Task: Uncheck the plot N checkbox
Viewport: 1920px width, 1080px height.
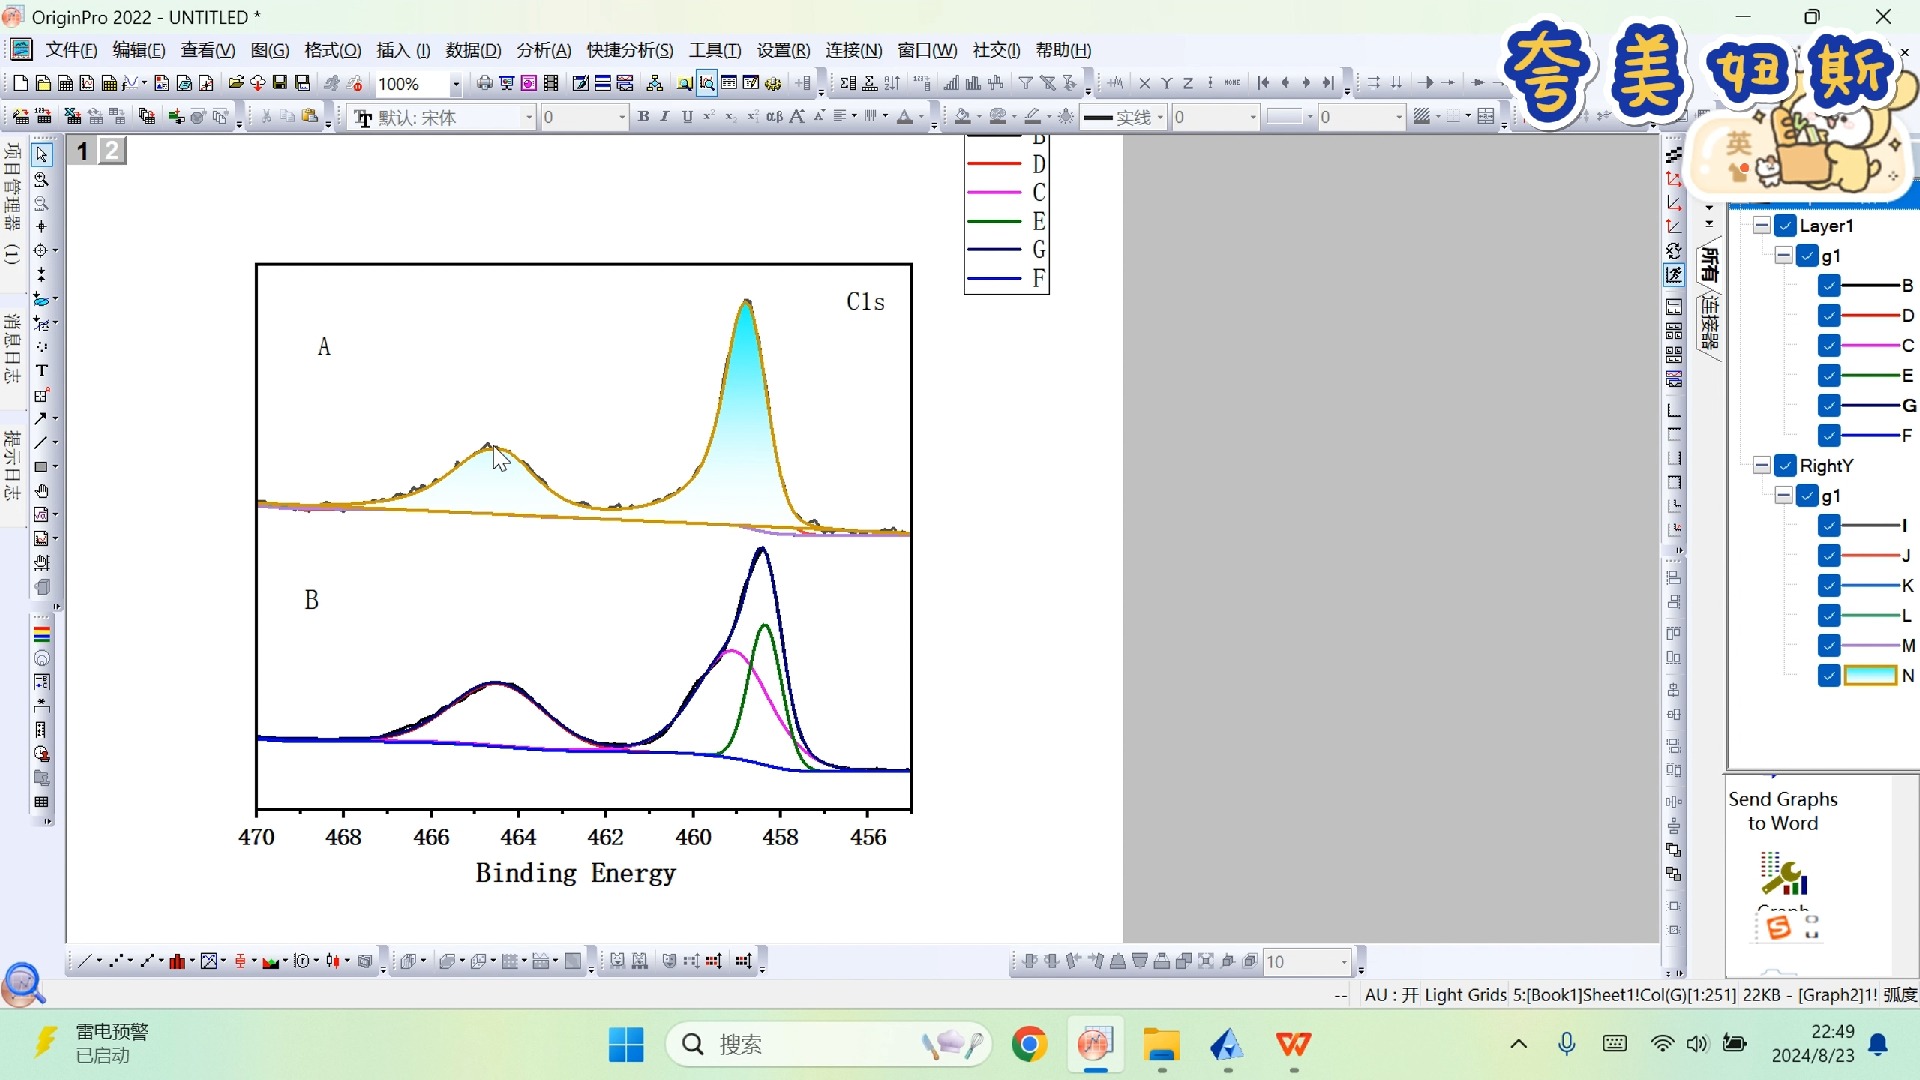Action: (x=1829, y=676)
